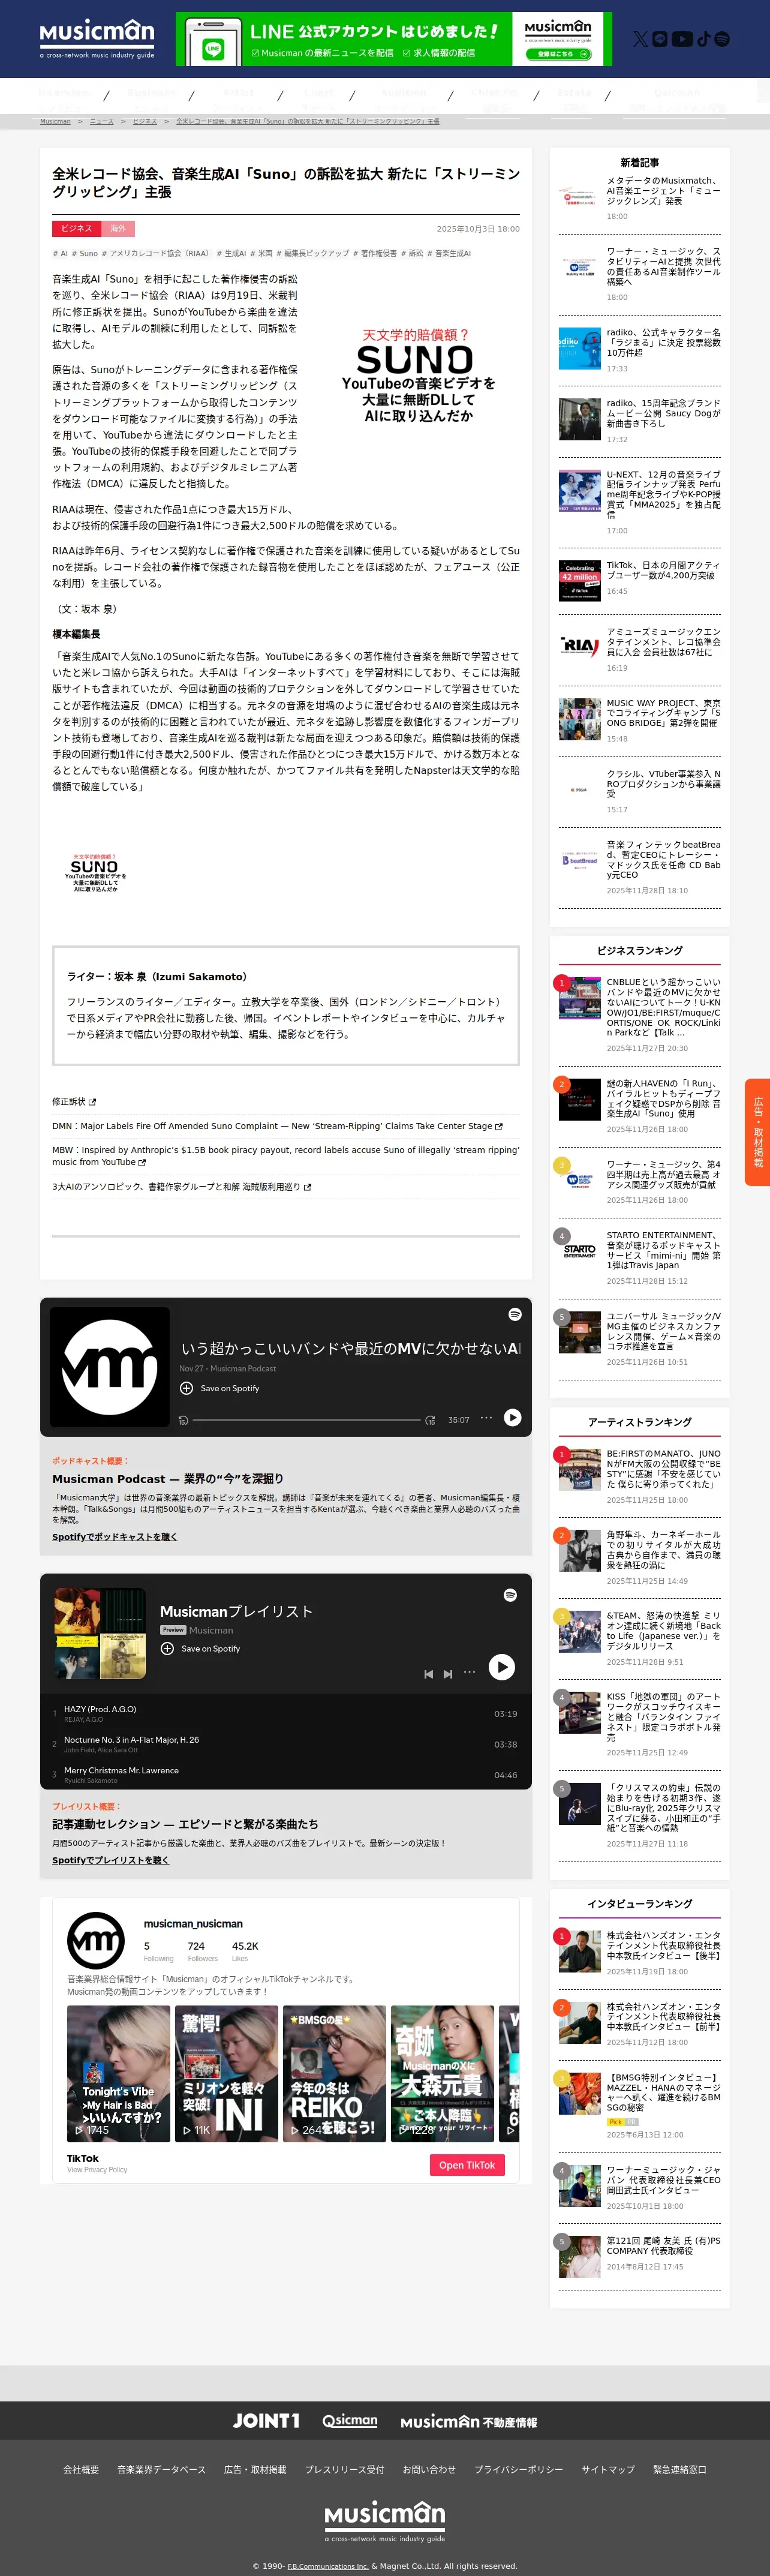Open 会社概要 in the footer menu

point(81,2469)
